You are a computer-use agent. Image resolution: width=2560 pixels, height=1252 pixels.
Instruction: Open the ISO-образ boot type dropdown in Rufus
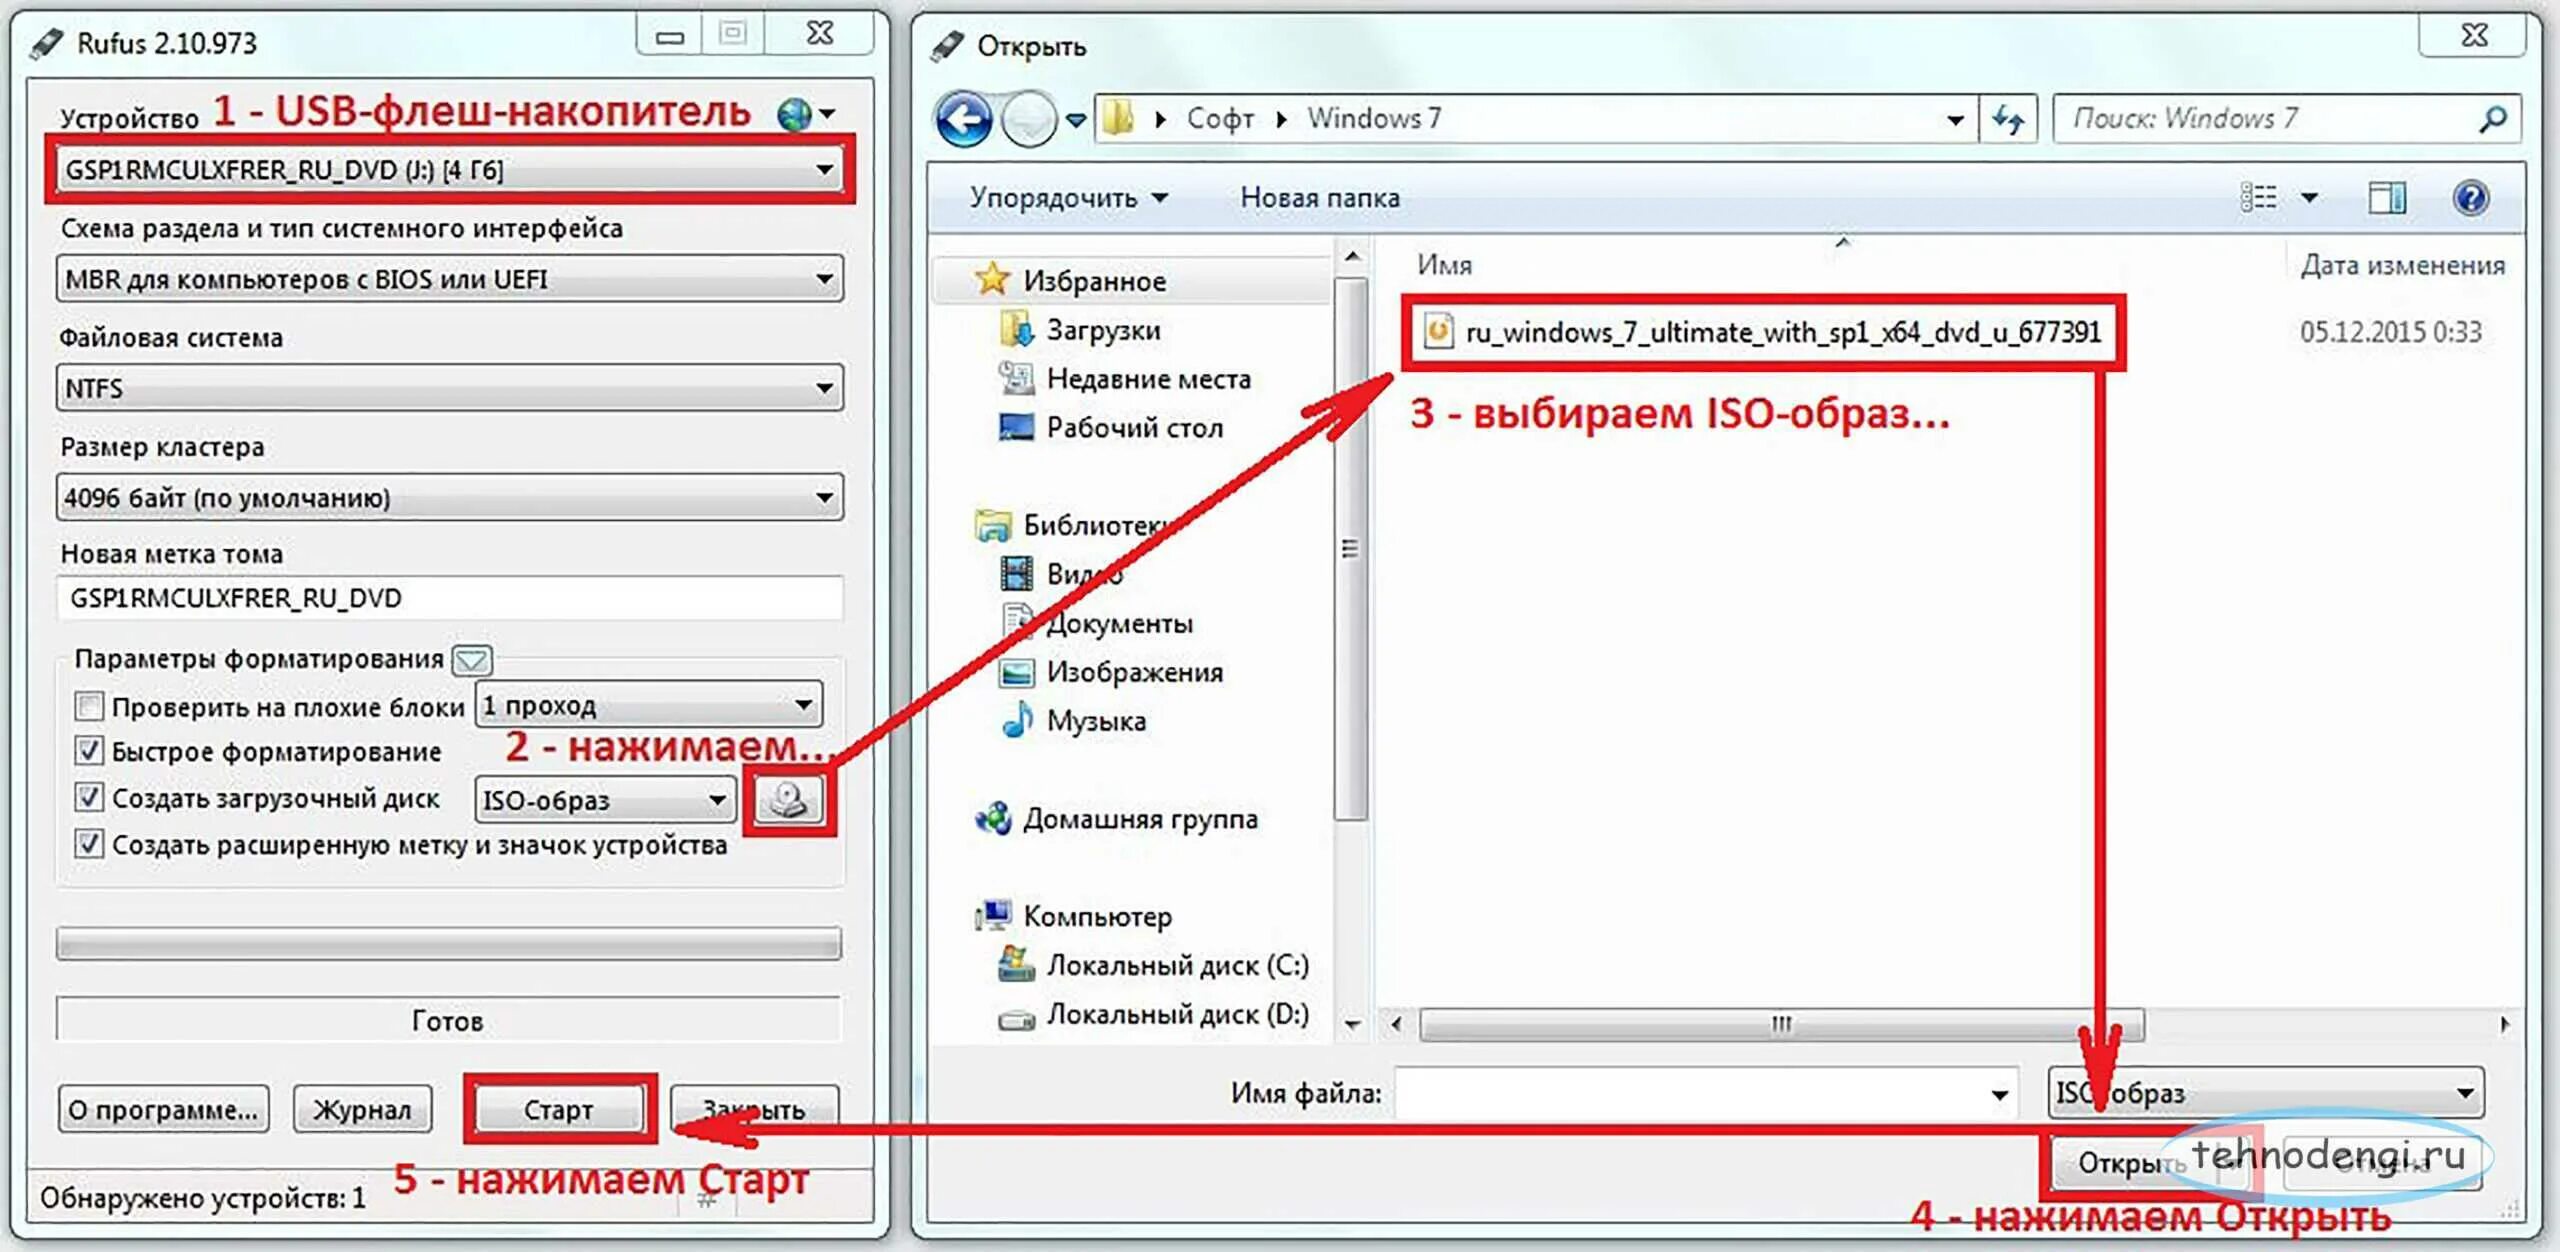pos(604,800)
